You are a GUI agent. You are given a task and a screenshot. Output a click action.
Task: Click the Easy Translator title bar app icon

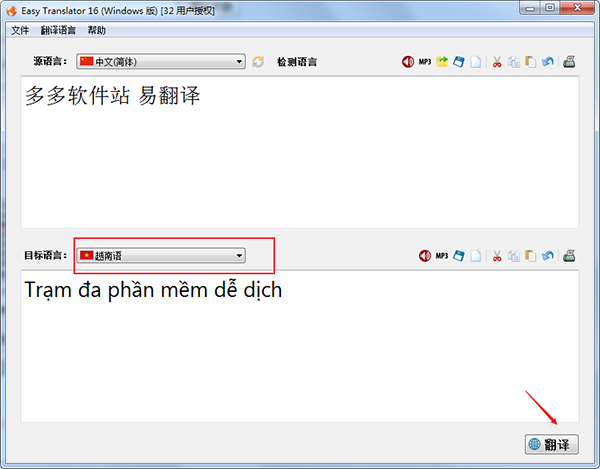[12, 11]
